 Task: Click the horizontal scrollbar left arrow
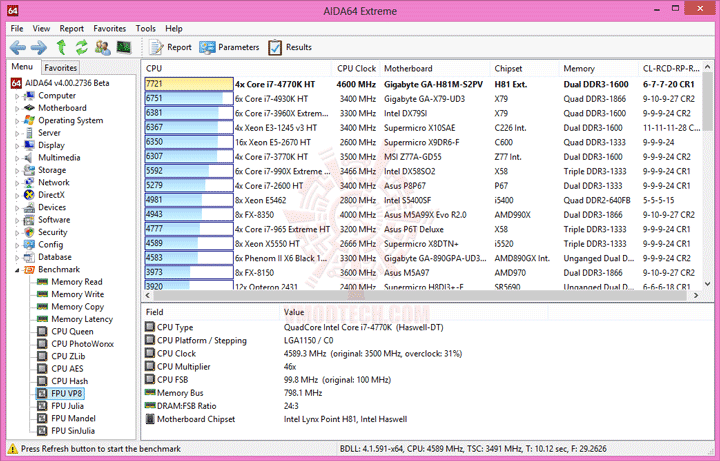click(148, 295)
